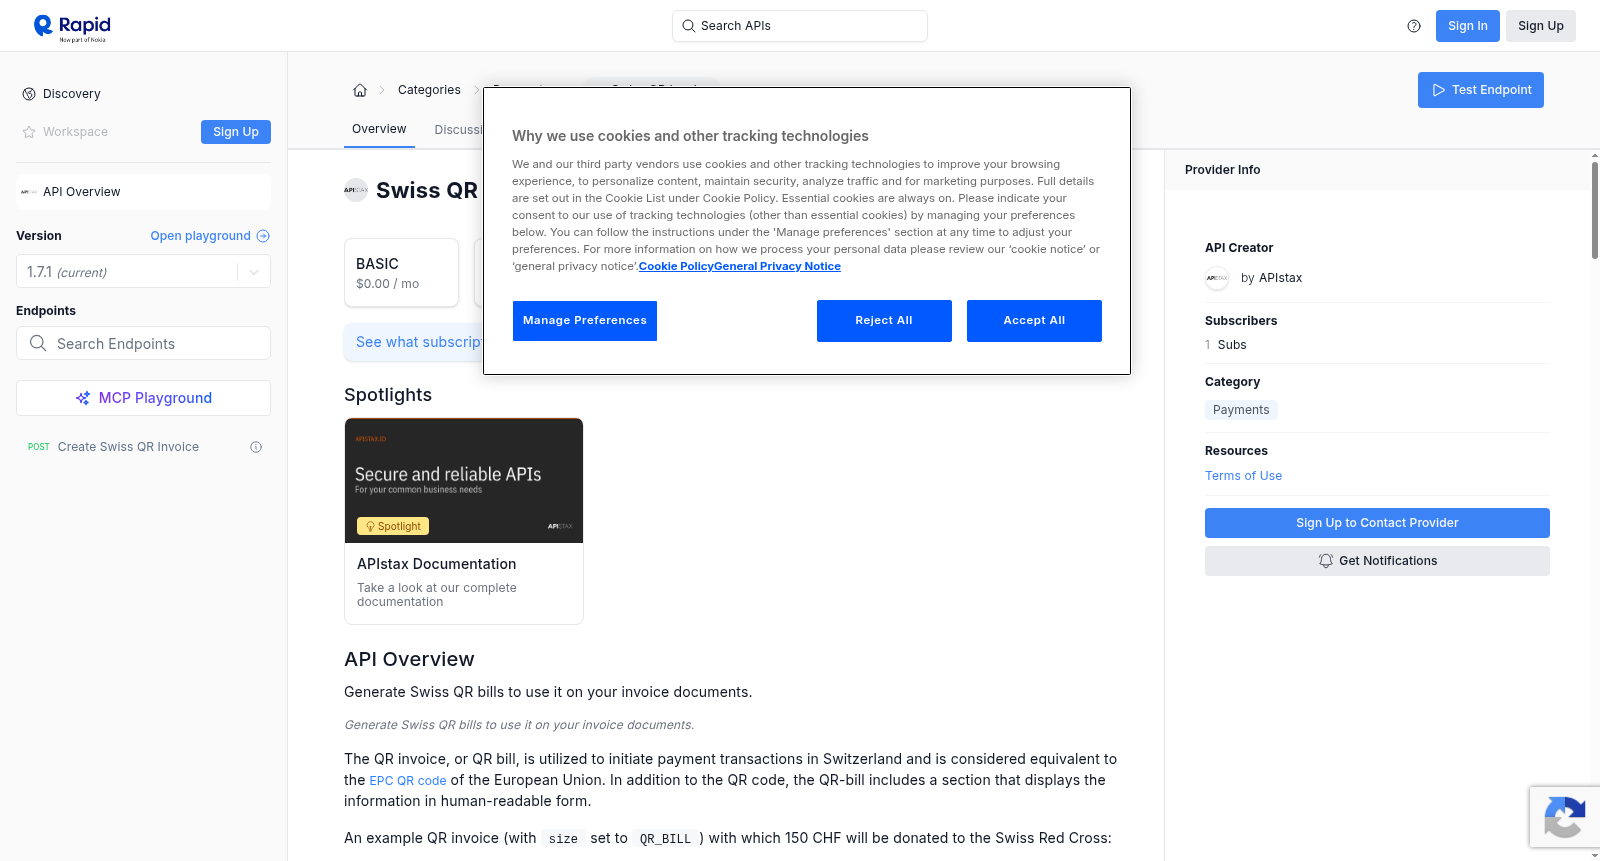1600x861 pixels.
Task: Click the API Overview sidebar icon
Action: click(x=29, y=192)
